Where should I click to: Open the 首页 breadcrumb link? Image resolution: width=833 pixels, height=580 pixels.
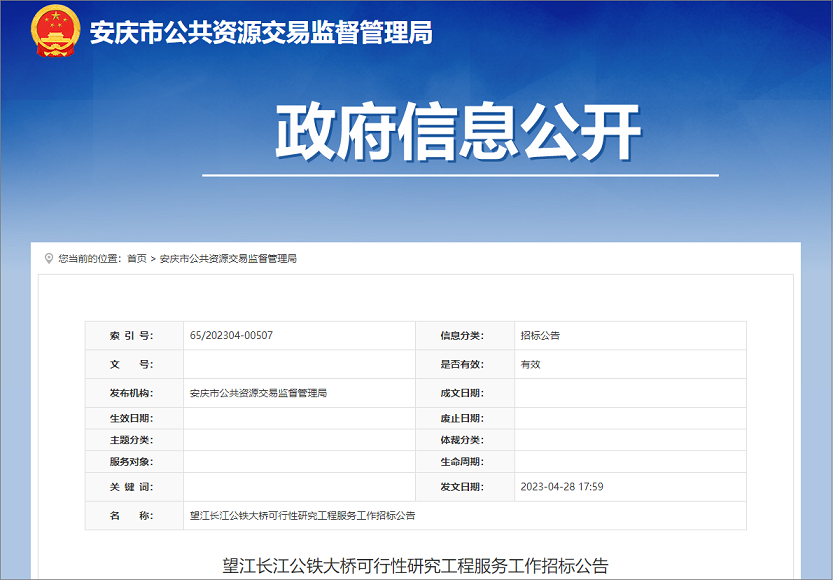point(137,258)
